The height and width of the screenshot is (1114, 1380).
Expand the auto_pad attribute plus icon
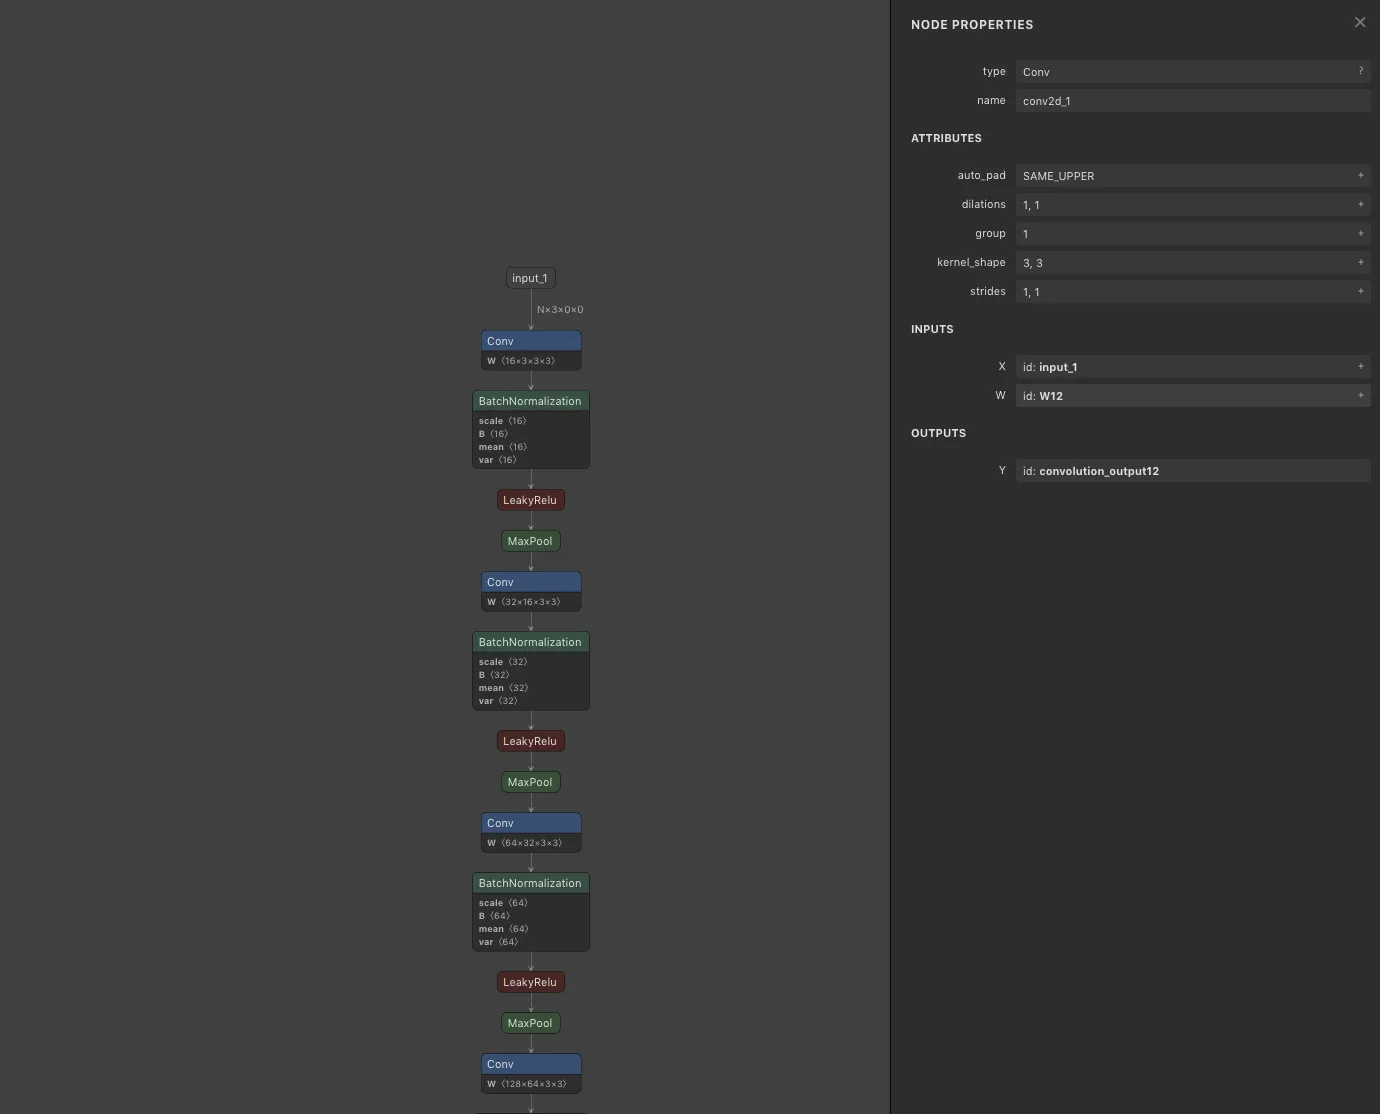coord(1360,175)
